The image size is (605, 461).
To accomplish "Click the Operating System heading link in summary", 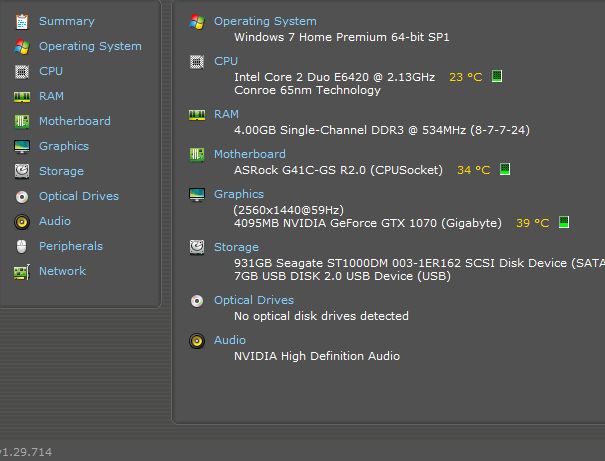I will 265,22.
